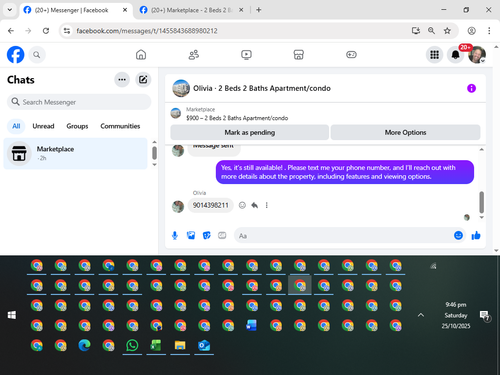Viewport: 500px width, 375px height.
Task: Choose a GIF with the GIF icon
Action: (222, 235)
